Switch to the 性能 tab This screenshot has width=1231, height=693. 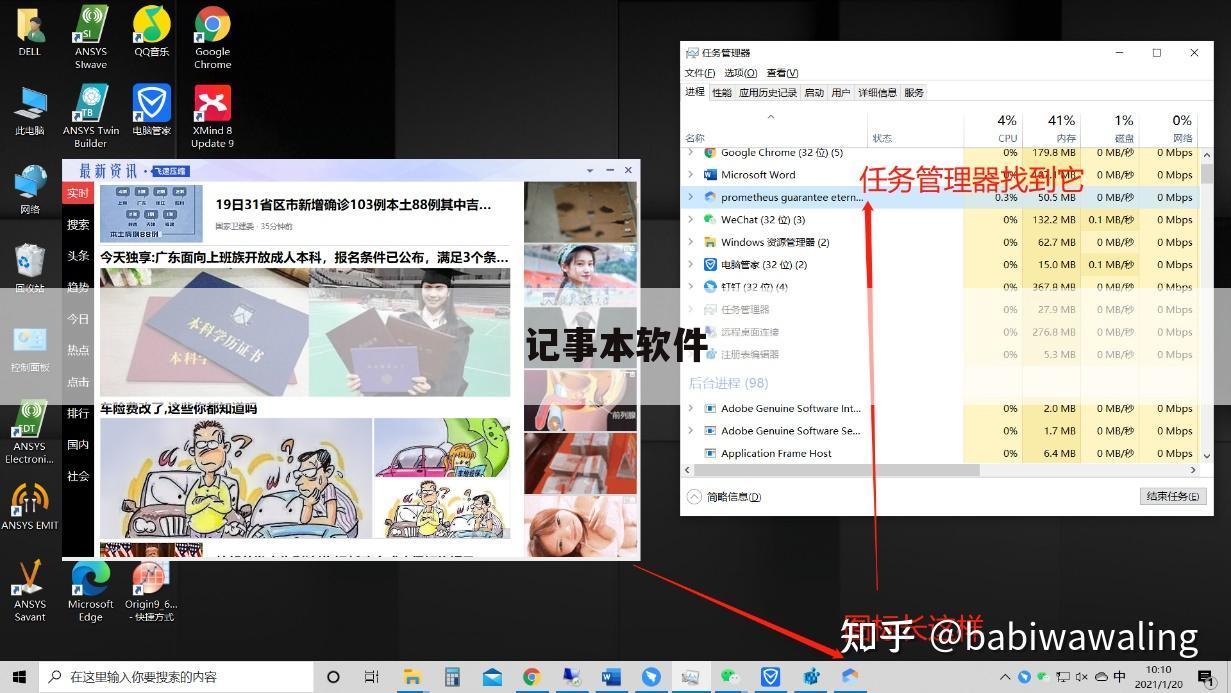[722, 93]
